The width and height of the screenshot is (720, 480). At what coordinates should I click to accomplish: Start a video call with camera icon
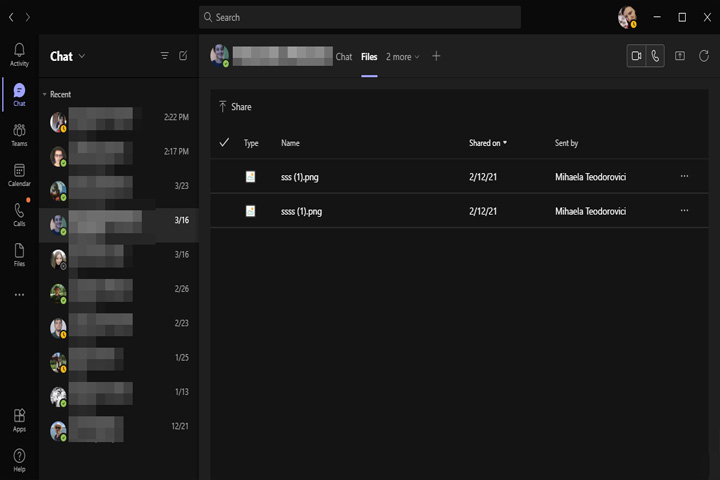pos(636,56)
